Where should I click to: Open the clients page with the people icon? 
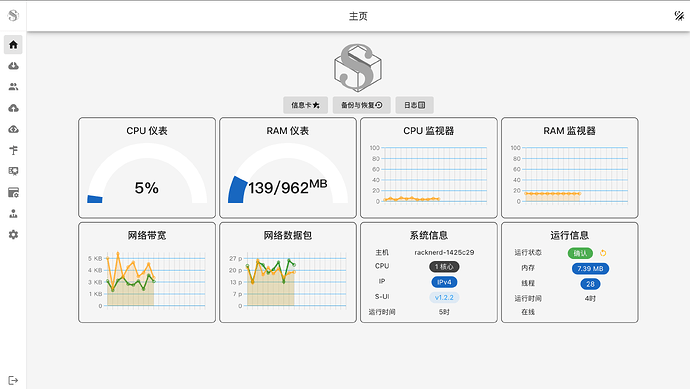[13, 87]
